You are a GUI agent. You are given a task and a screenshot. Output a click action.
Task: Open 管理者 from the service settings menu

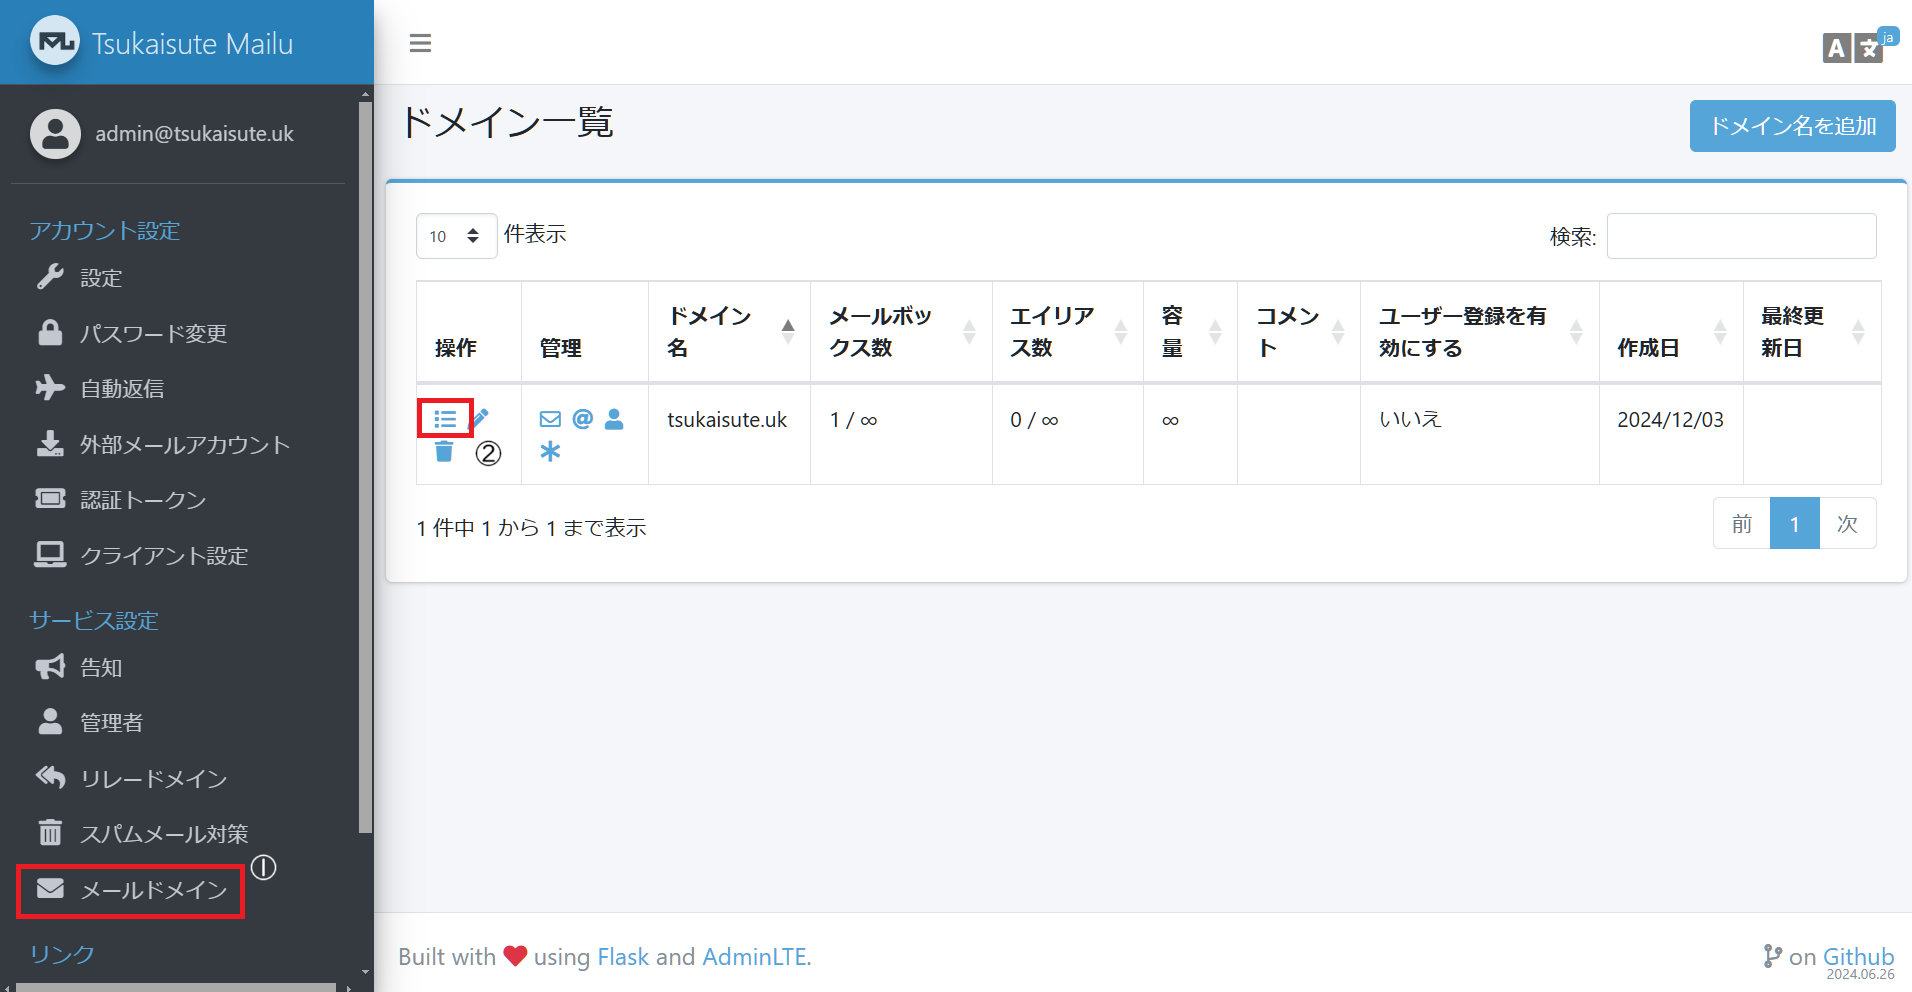click(112, 722)
